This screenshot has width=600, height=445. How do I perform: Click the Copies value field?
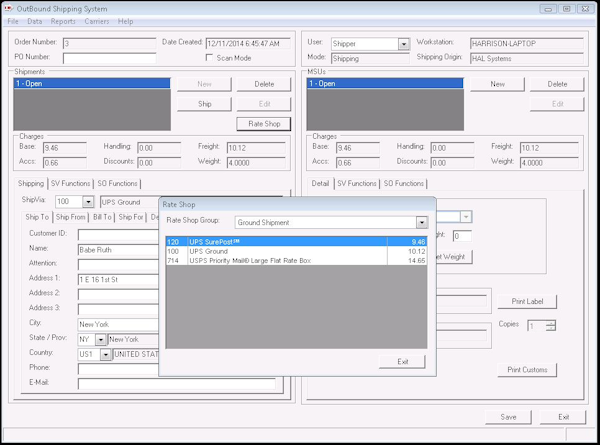point(537,326)
